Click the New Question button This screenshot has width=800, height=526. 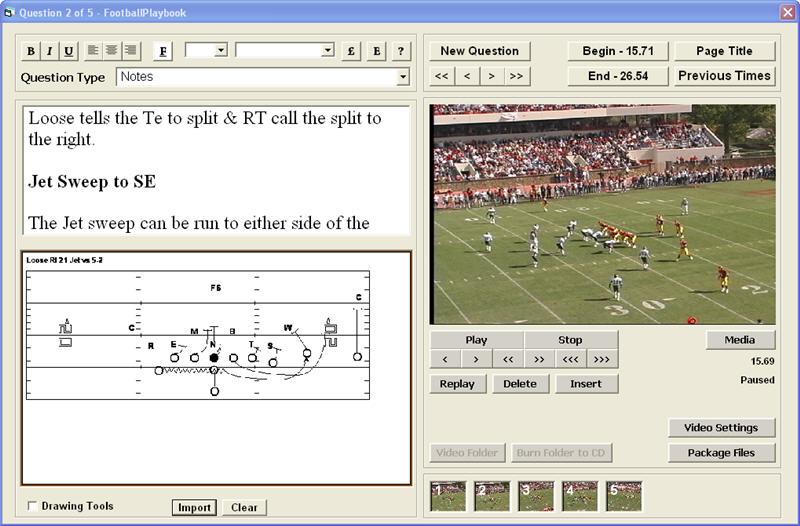click(x=480, y=51)
